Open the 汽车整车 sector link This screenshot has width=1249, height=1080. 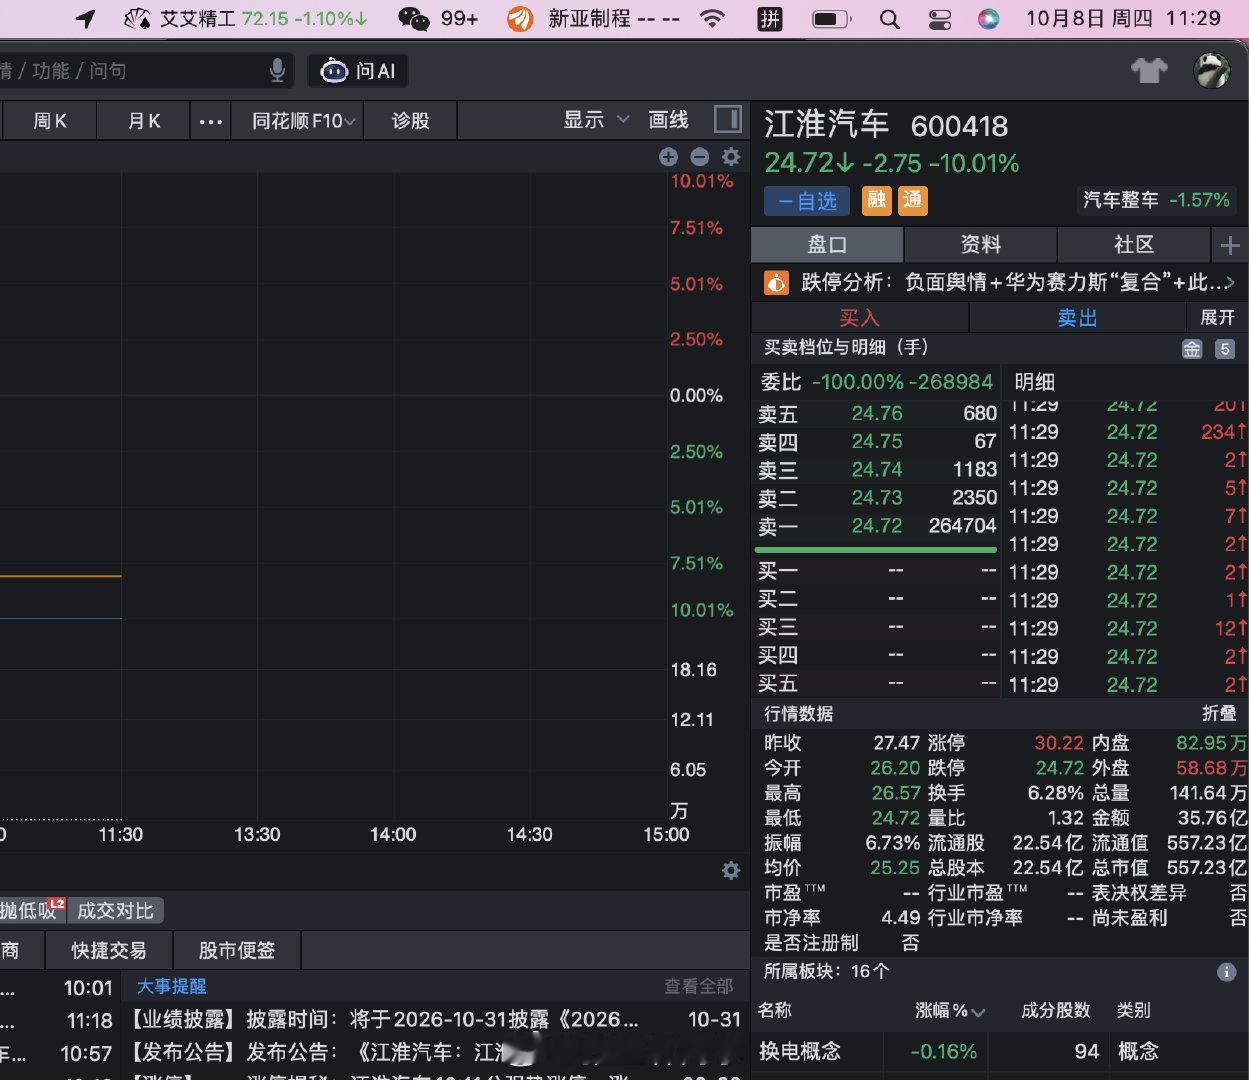[1156, 200]
